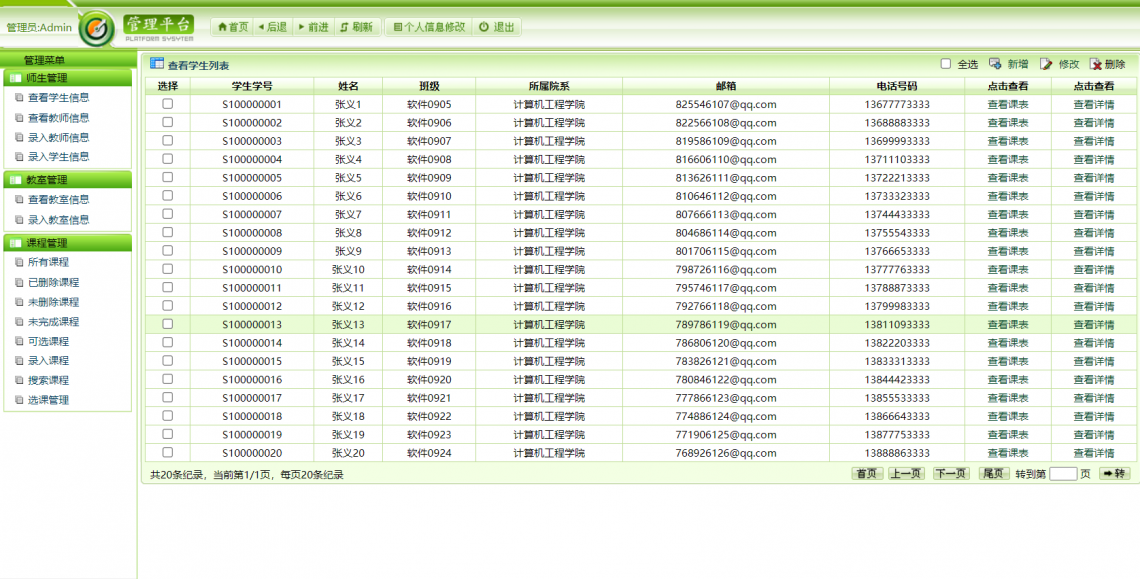Click the icon next to 录入教室信息
The height and width of the screenshot is (579, 1140).
click(19, 219)
